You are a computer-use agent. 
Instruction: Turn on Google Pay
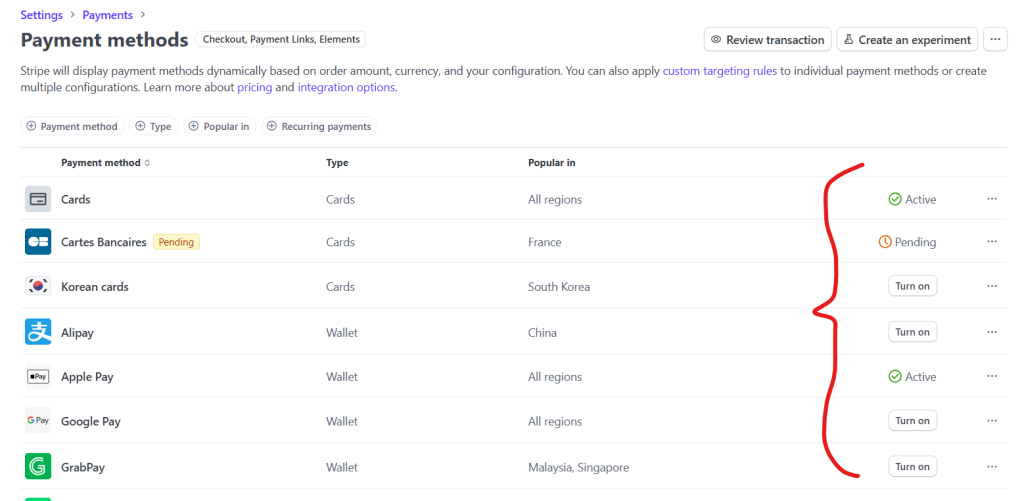click(x=912, y=421)
